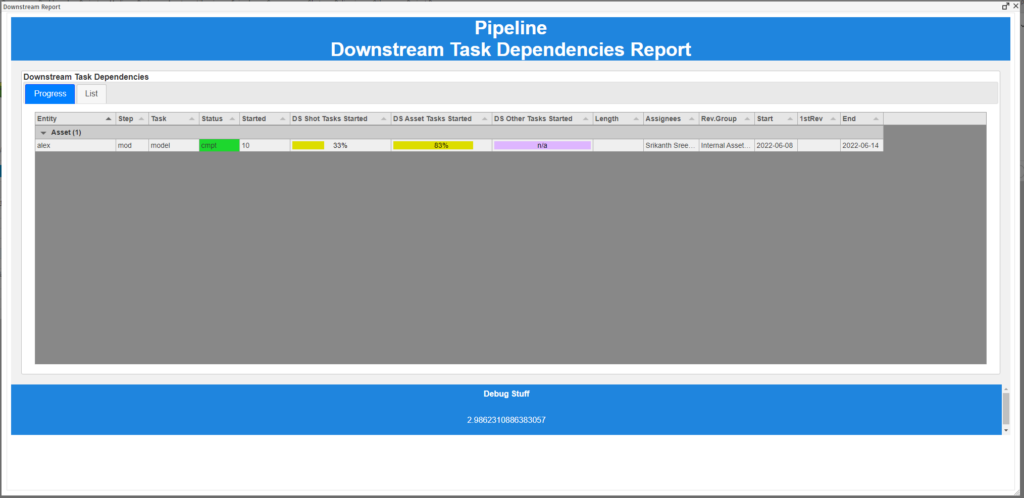This screenshot has width=1024, height=498.
Task: Click the 83% asset tasks progress bar
Action: point(440,145)
